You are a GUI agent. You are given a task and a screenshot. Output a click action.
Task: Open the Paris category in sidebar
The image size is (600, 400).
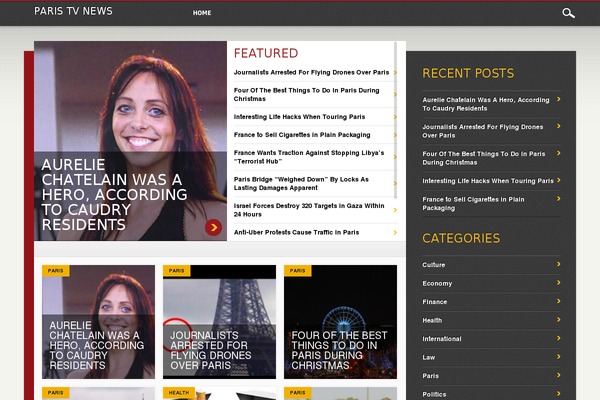tap(430, 376)
